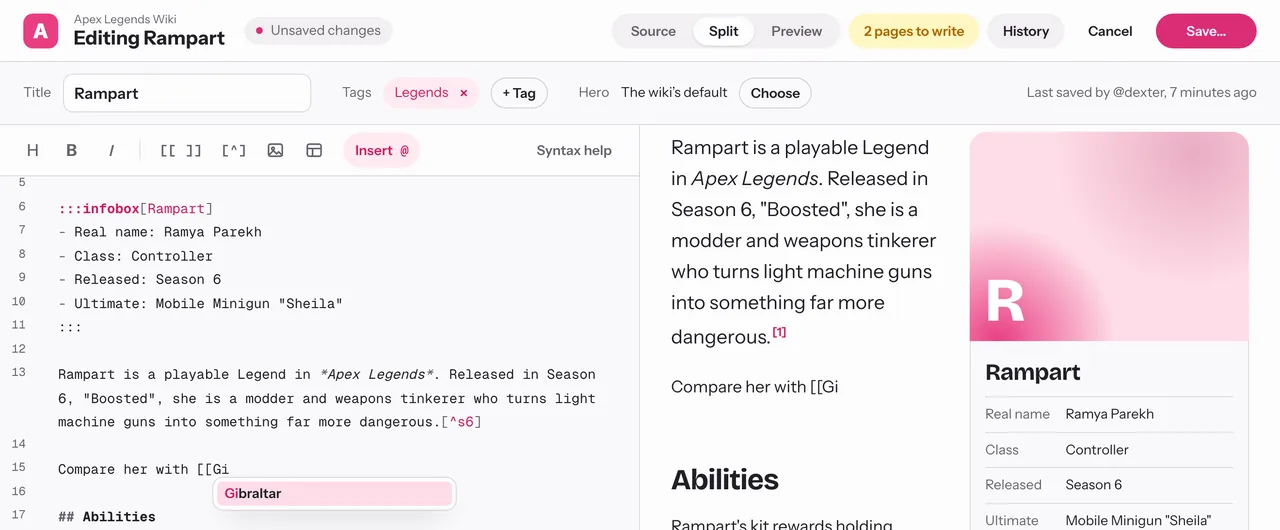The height and width of the screenshot is (530, 1280).
Task: Click 'Last saved by @dexter' status text
Action: click(1141, 92)
